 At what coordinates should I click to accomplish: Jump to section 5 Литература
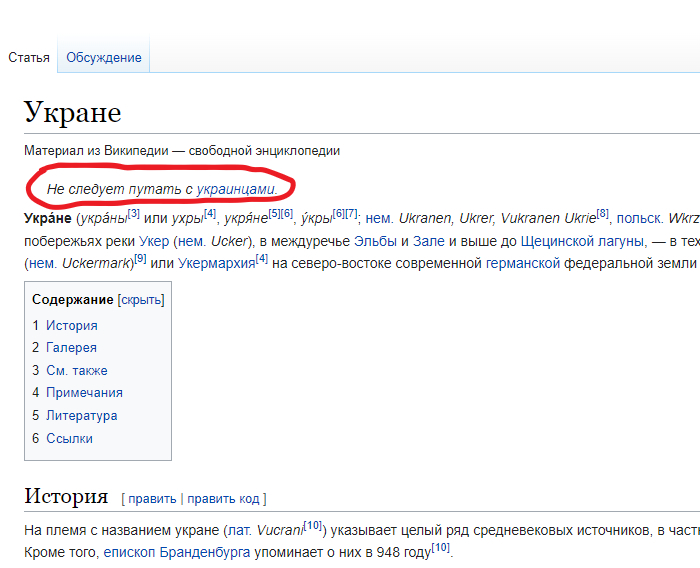point(82,415)
